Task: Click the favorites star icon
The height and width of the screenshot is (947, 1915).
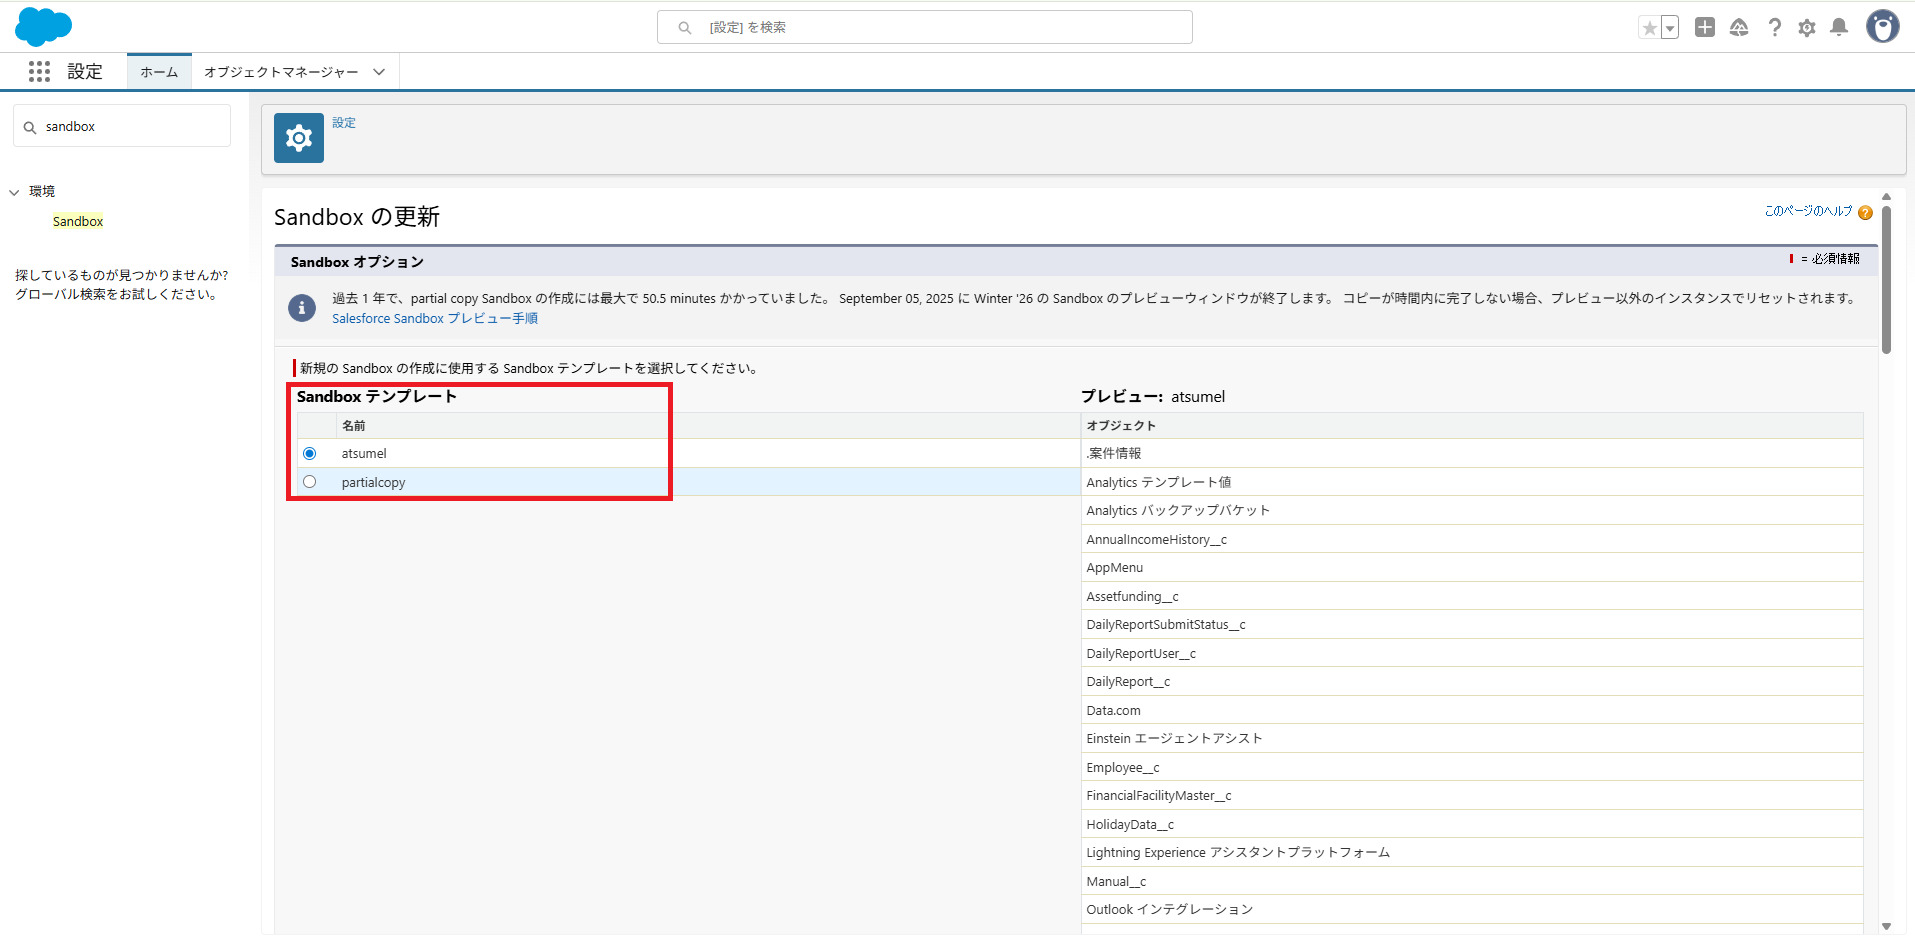Action: 1649,28
